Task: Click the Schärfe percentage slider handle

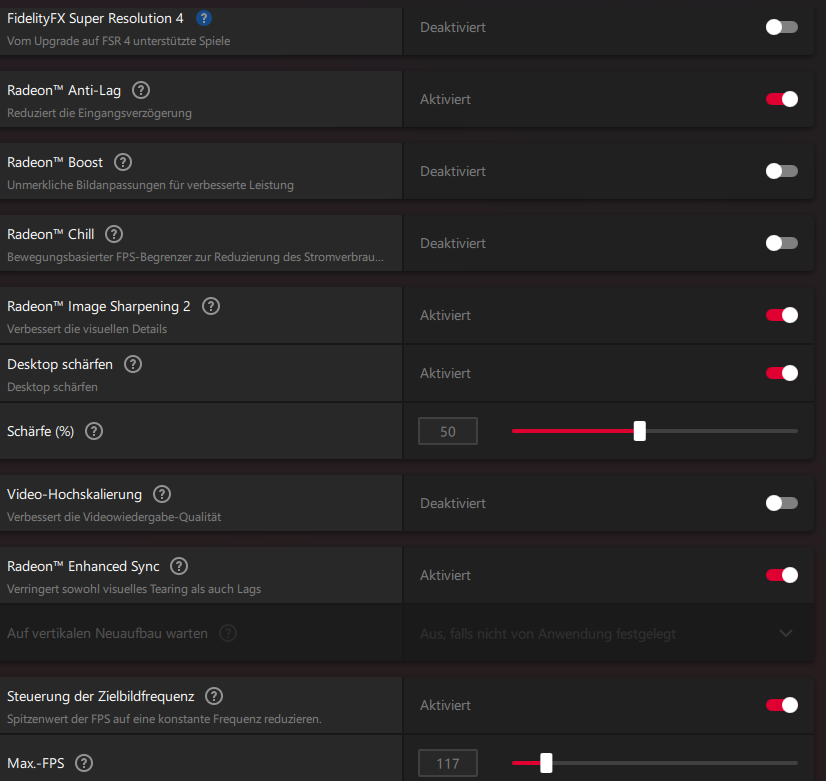Action: tap(640, 431)
